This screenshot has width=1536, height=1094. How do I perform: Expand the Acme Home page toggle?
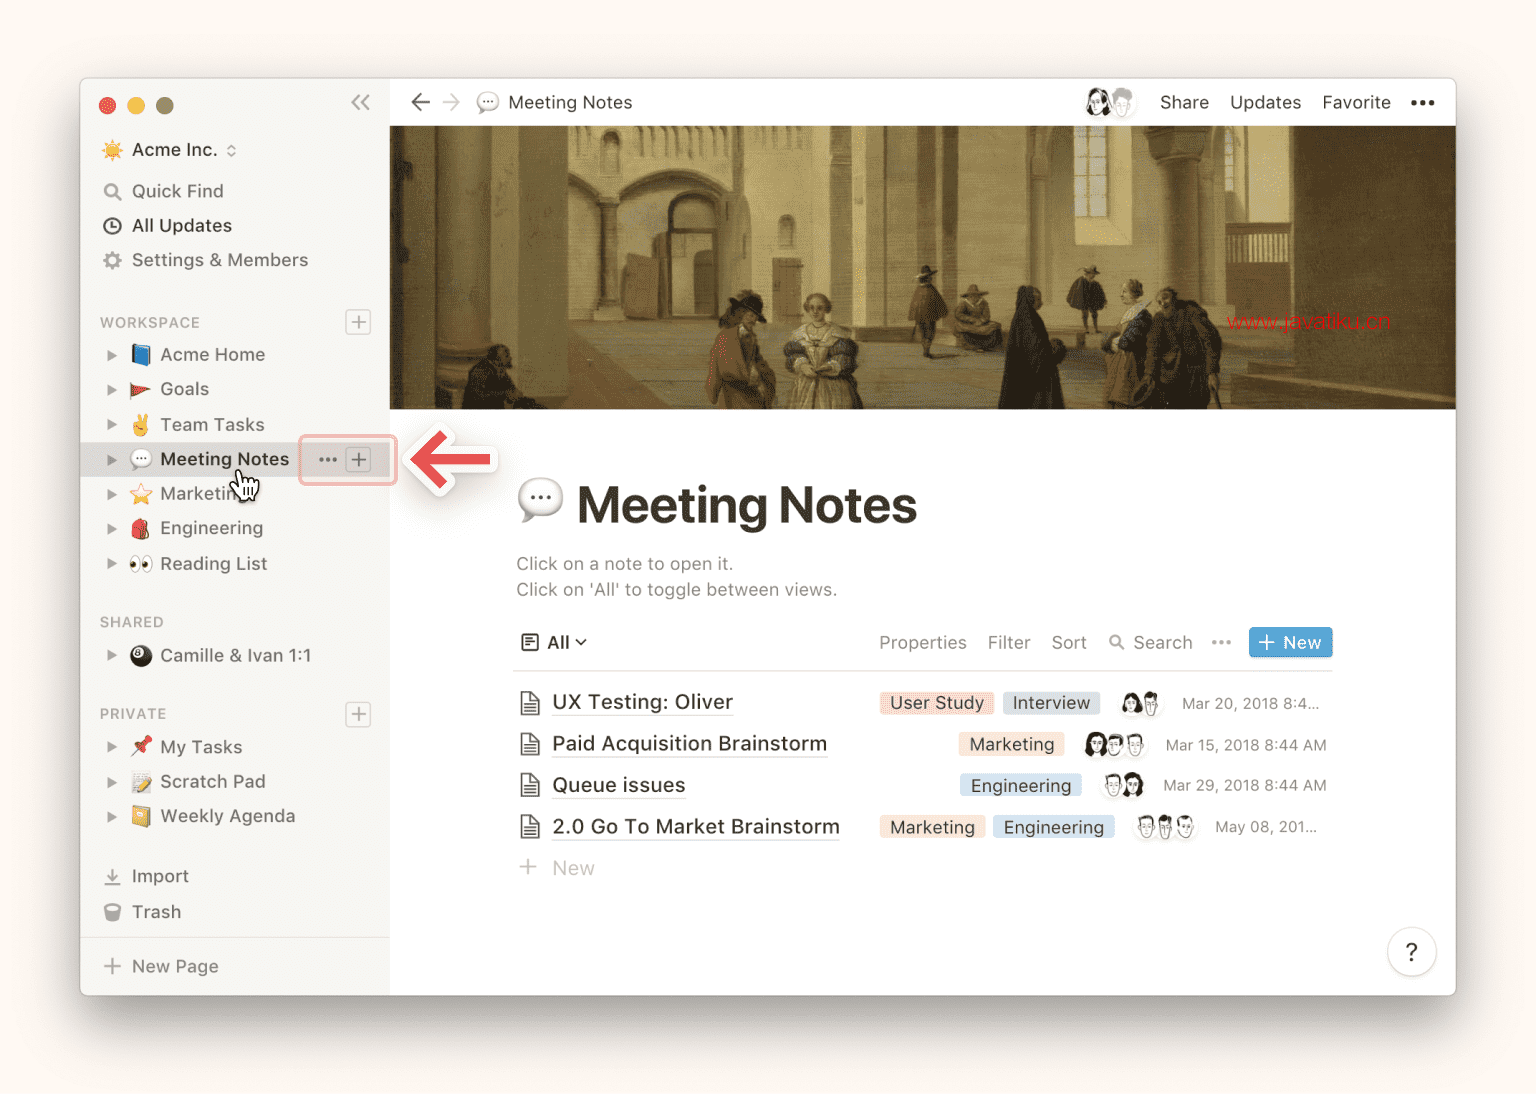(112, 355)
